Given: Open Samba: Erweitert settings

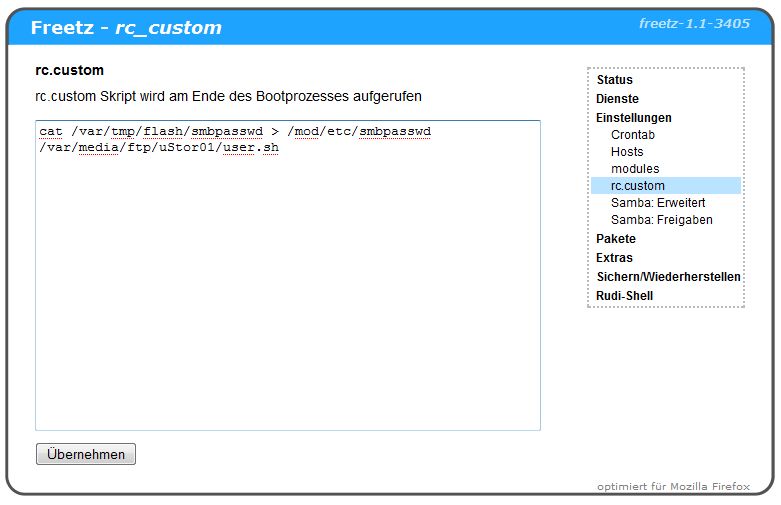Looking at the screenshot, I should point(657,203).
